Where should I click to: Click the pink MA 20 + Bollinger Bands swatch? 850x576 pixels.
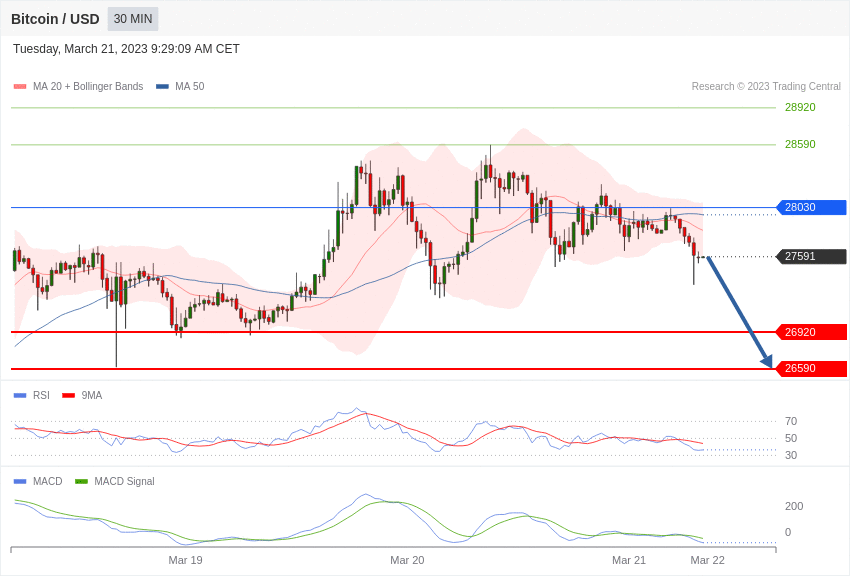(20, 86)
